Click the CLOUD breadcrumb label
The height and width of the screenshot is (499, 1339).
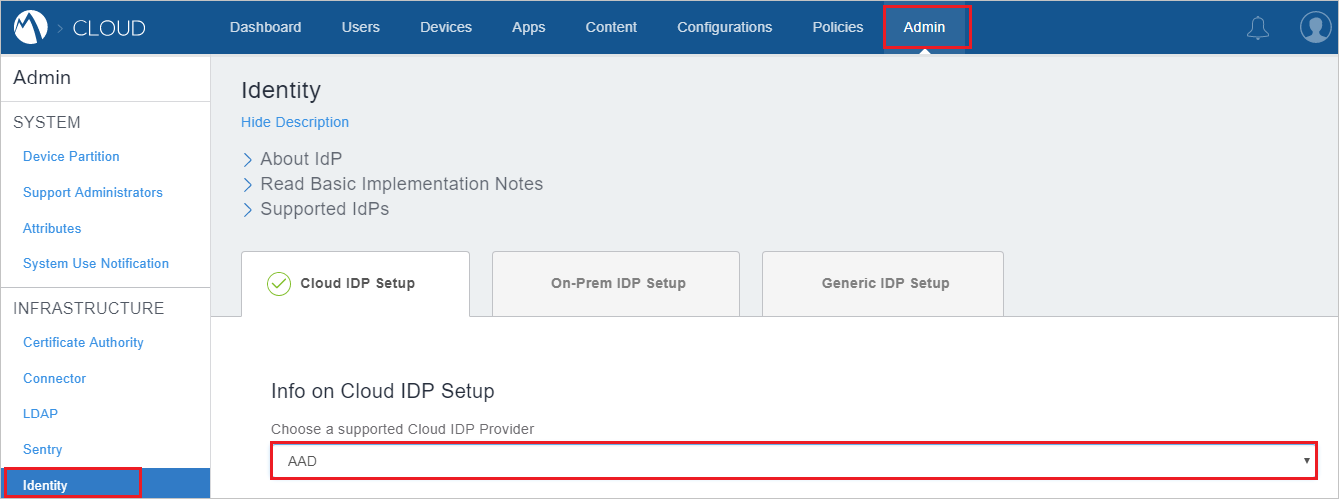coord(109,28)
